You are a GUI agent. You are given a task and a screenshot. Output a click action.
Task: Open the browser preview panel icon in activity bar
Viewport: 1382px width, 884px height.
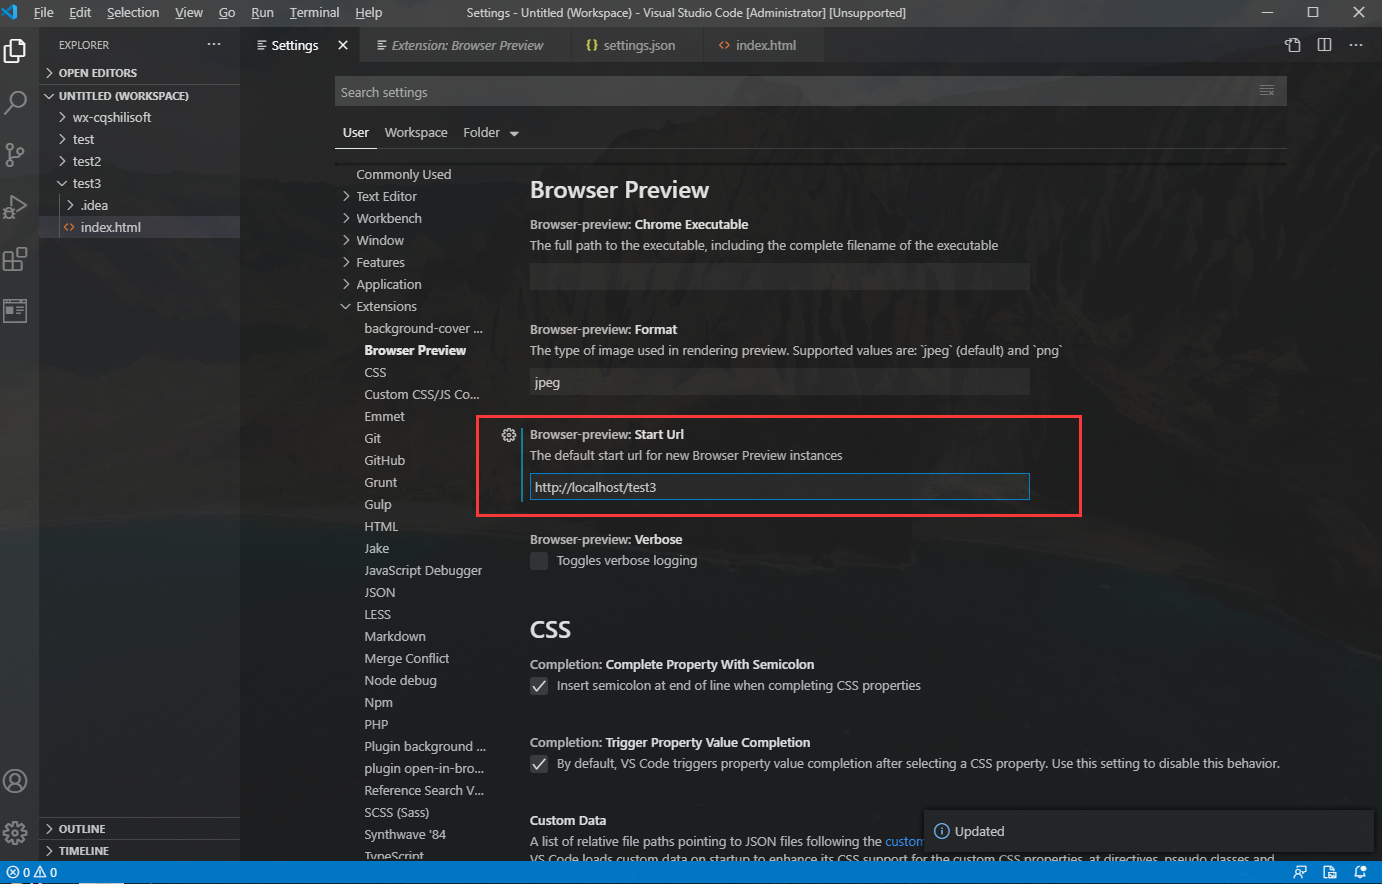click(x=15, y=311)
